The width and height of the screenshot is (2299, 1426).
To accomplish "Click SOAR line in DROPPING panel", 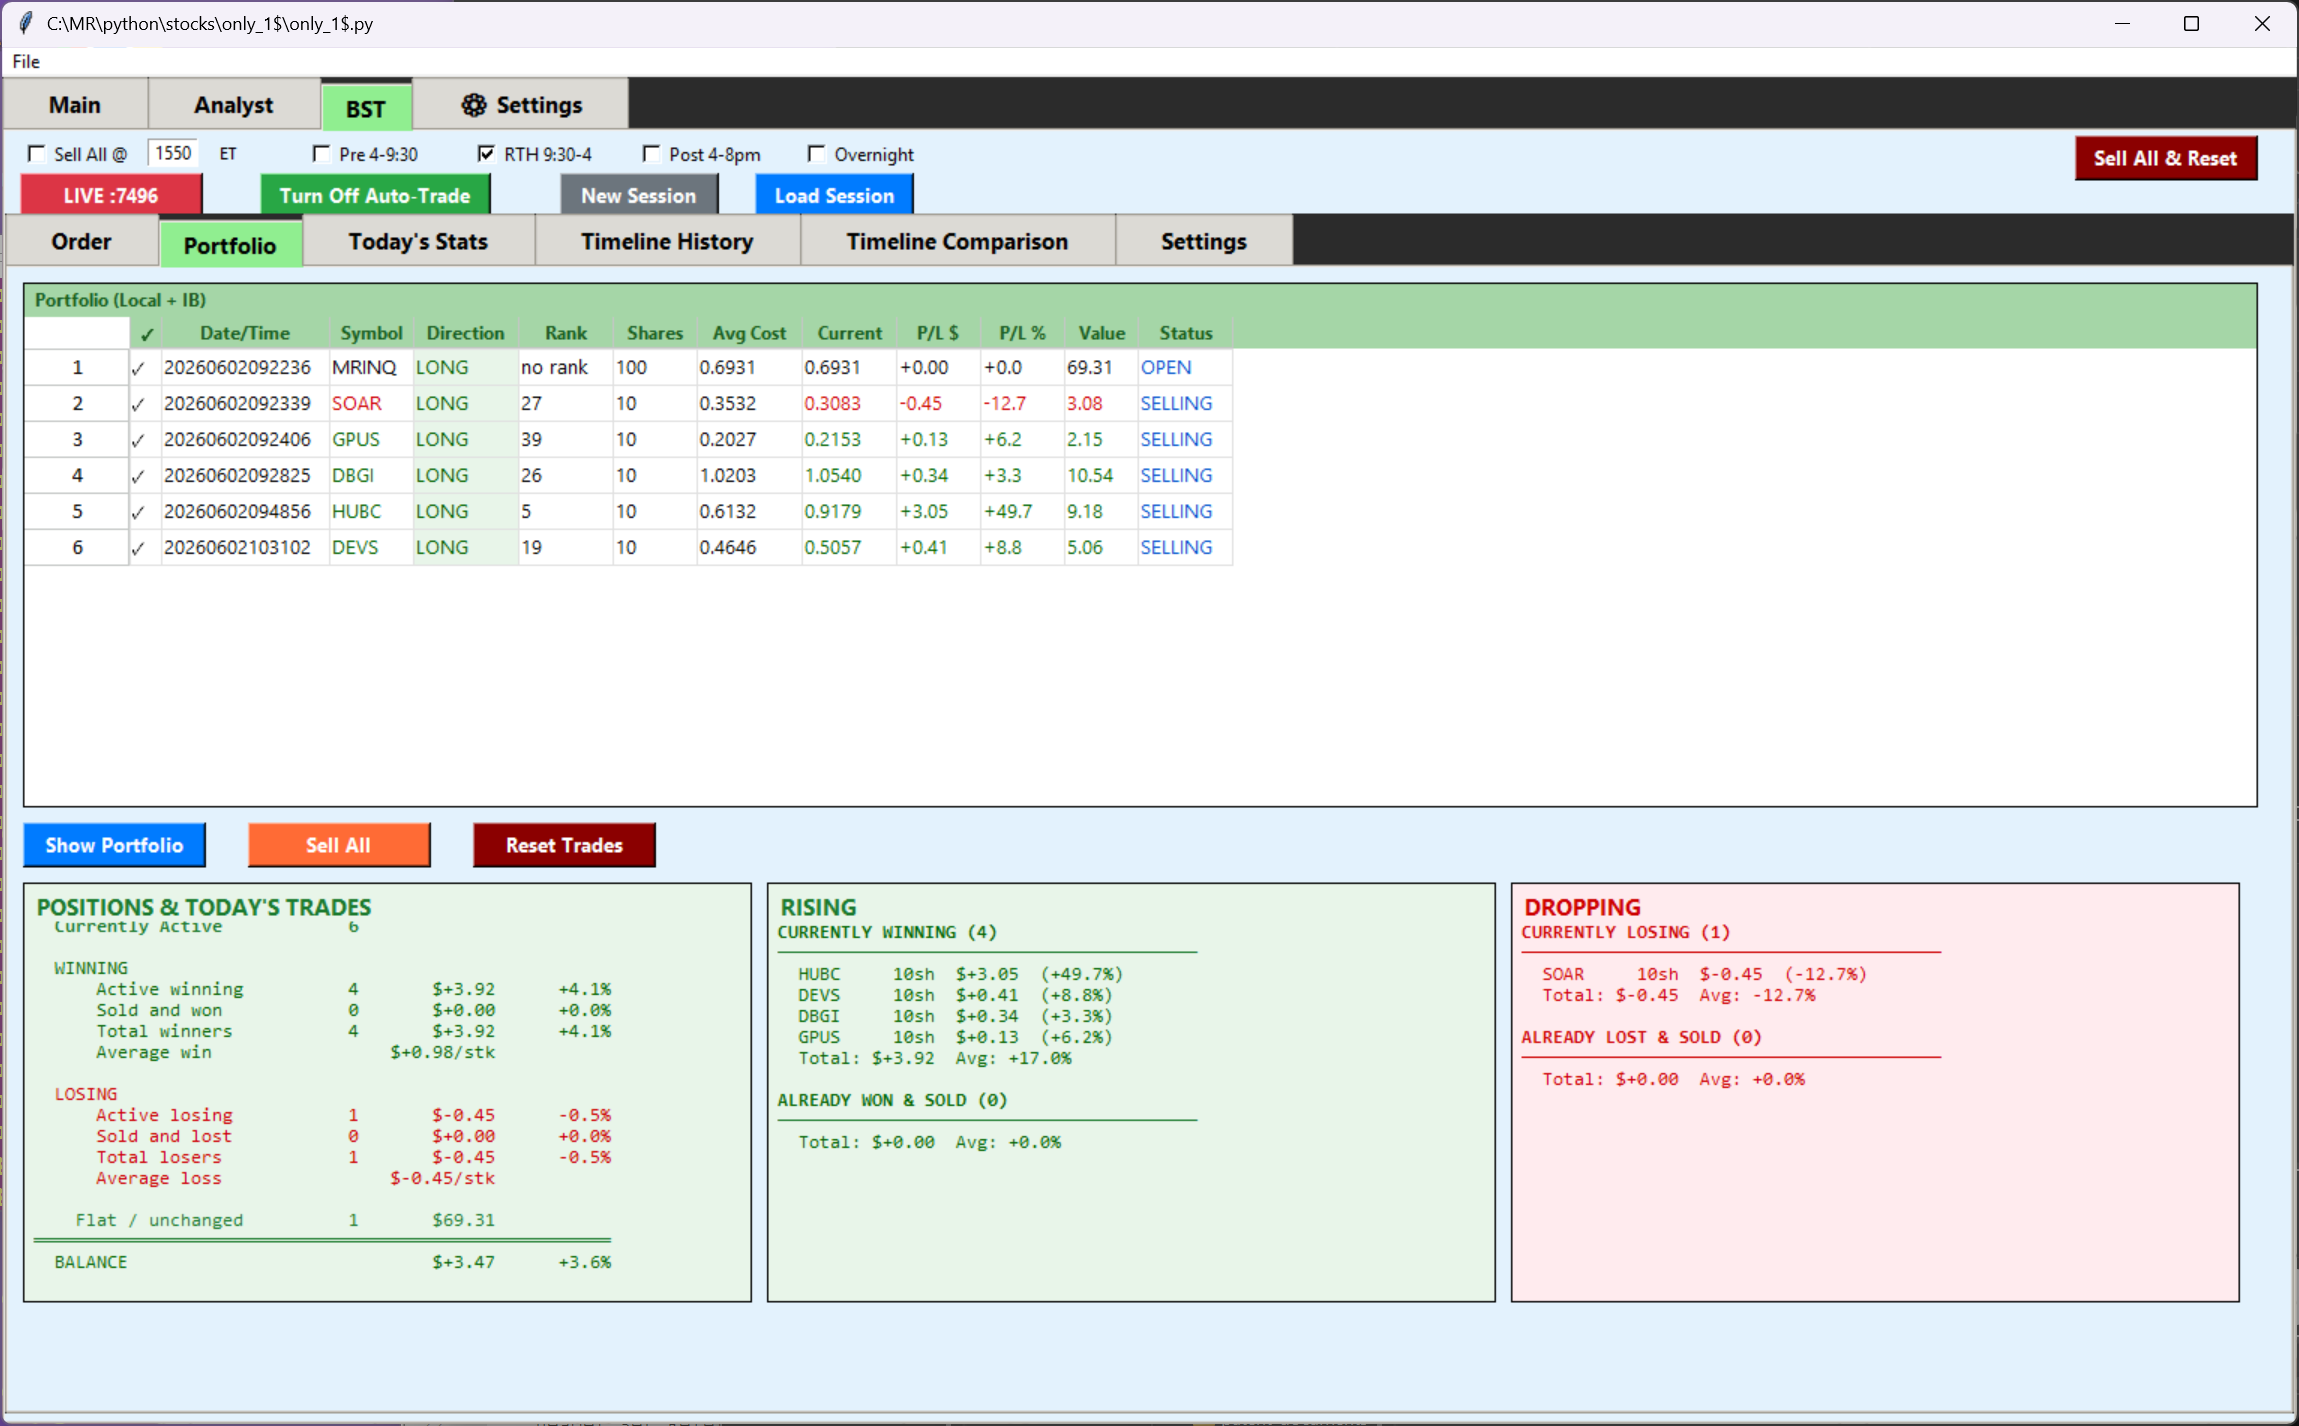I will tap(1704, 974).
